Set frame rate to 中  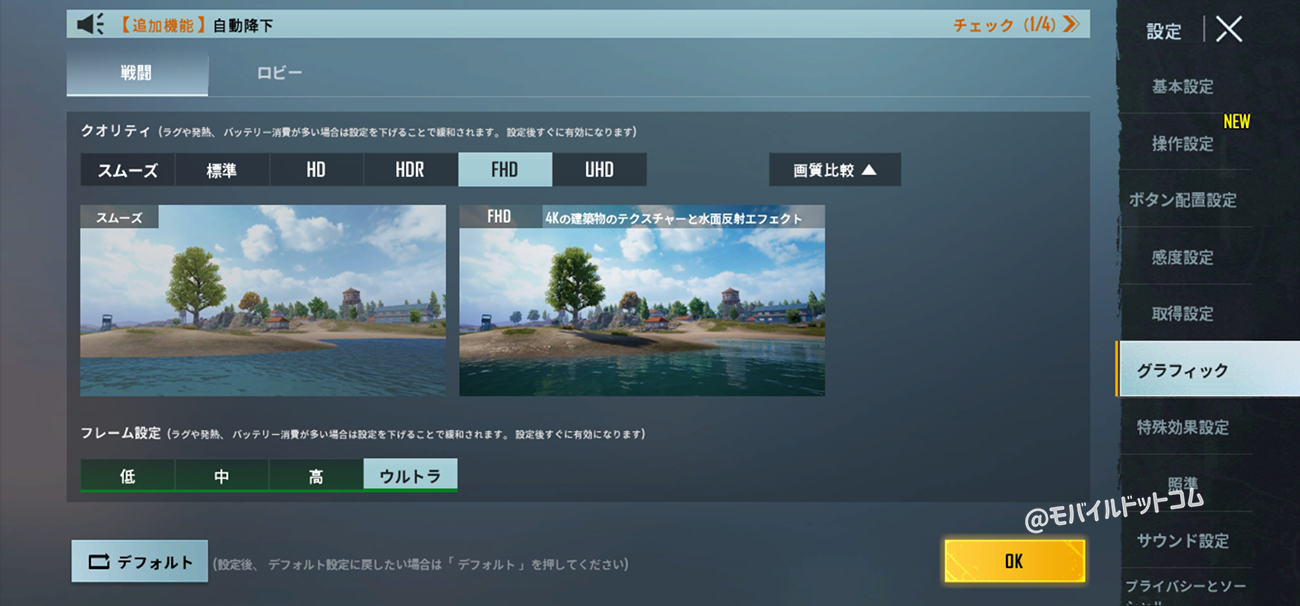point(222,476)
